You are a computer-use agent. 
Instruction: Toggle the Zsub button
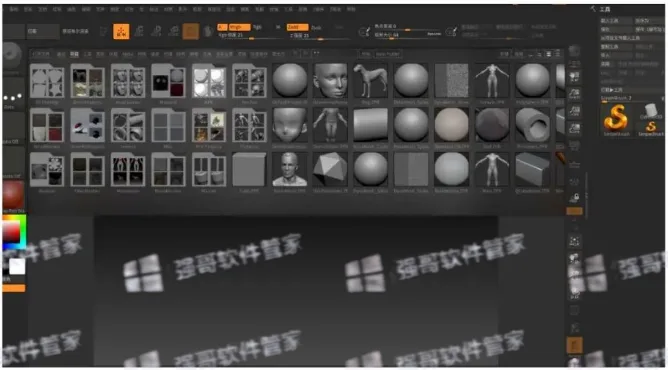(x=316, y=27)
